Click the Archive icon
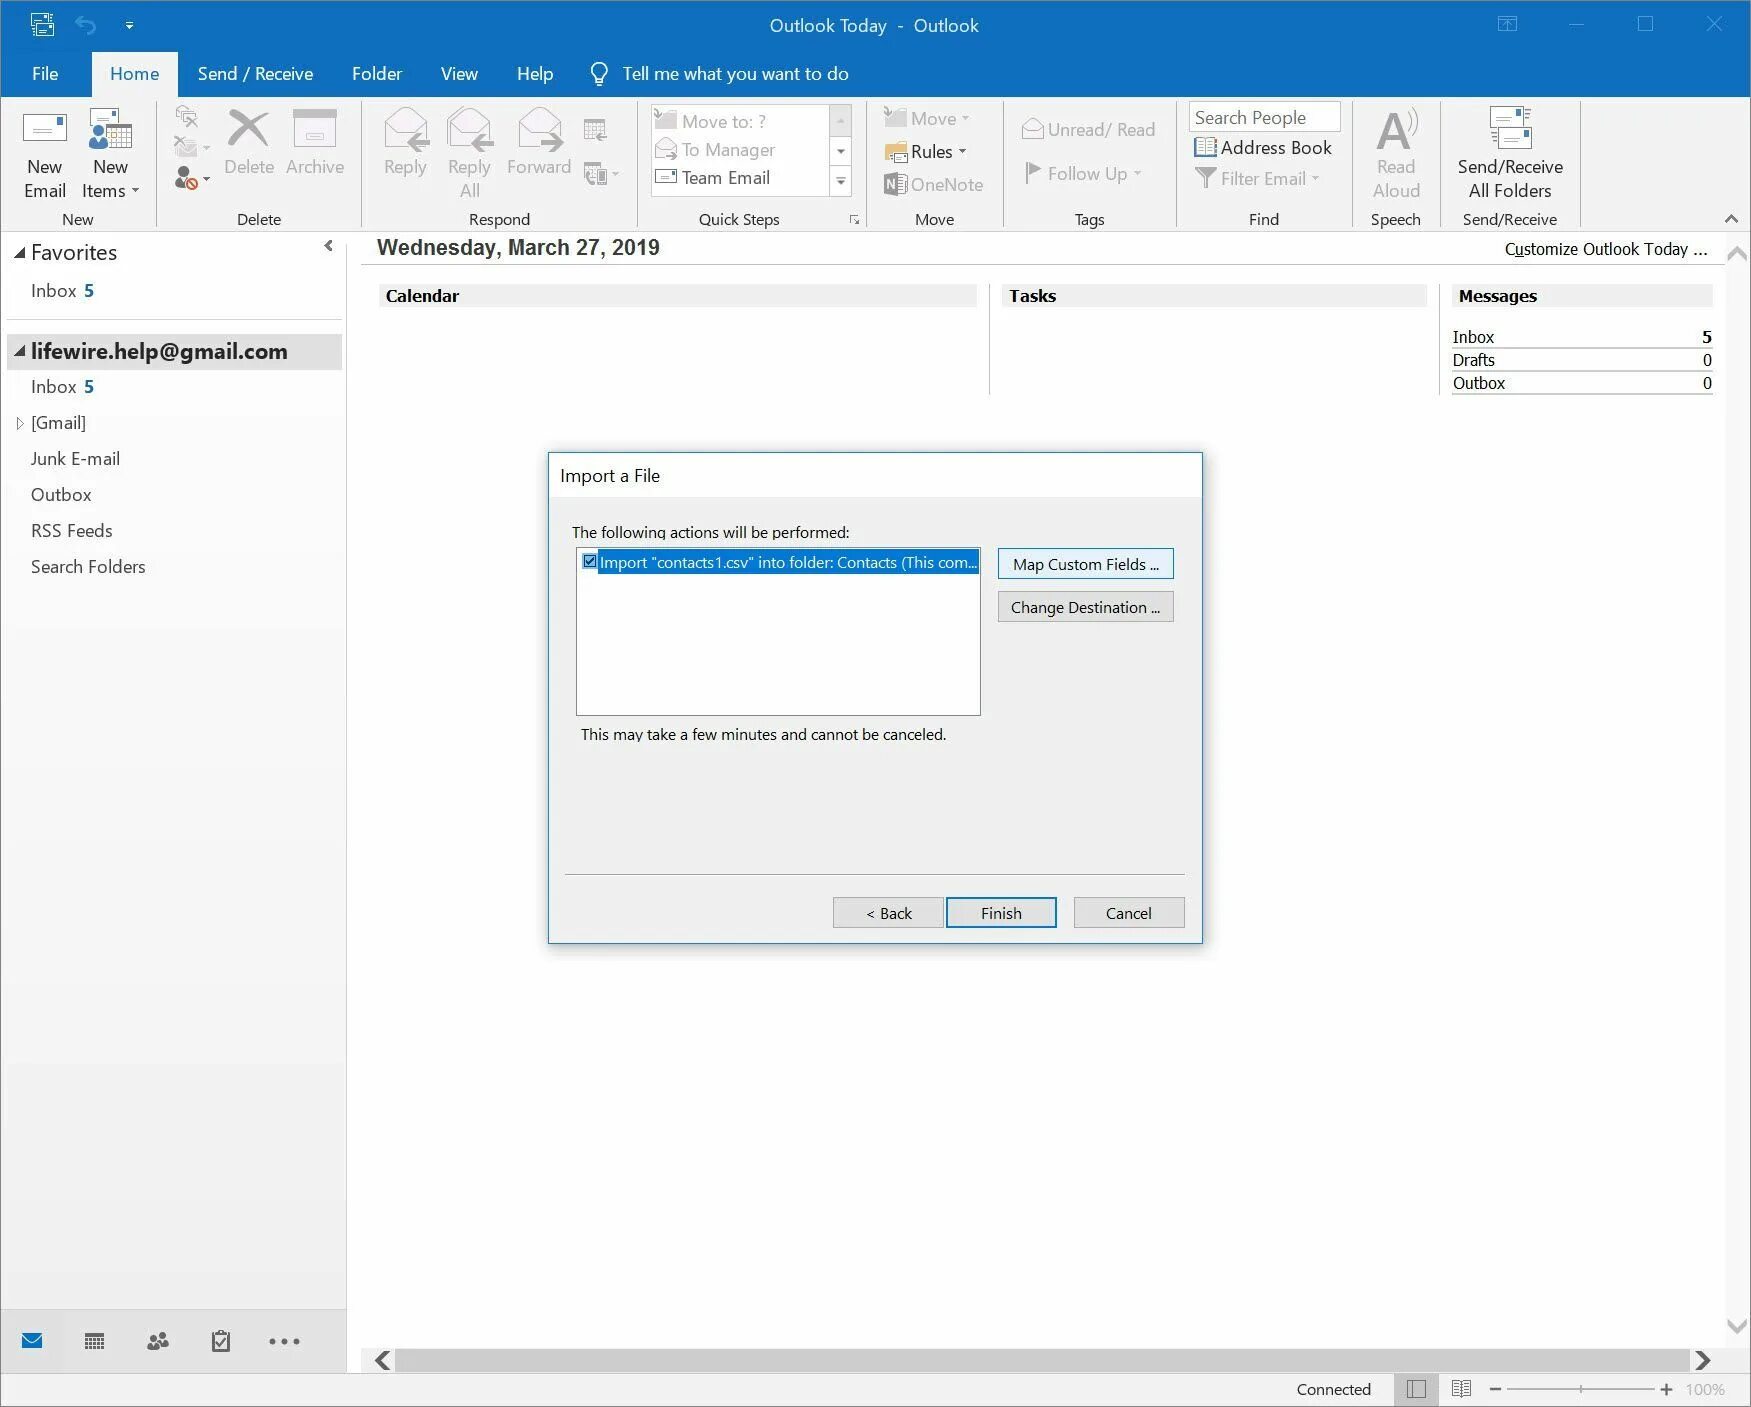Image resolution: width=1751 pixels, height=1407 pixels. coord(315,143)
